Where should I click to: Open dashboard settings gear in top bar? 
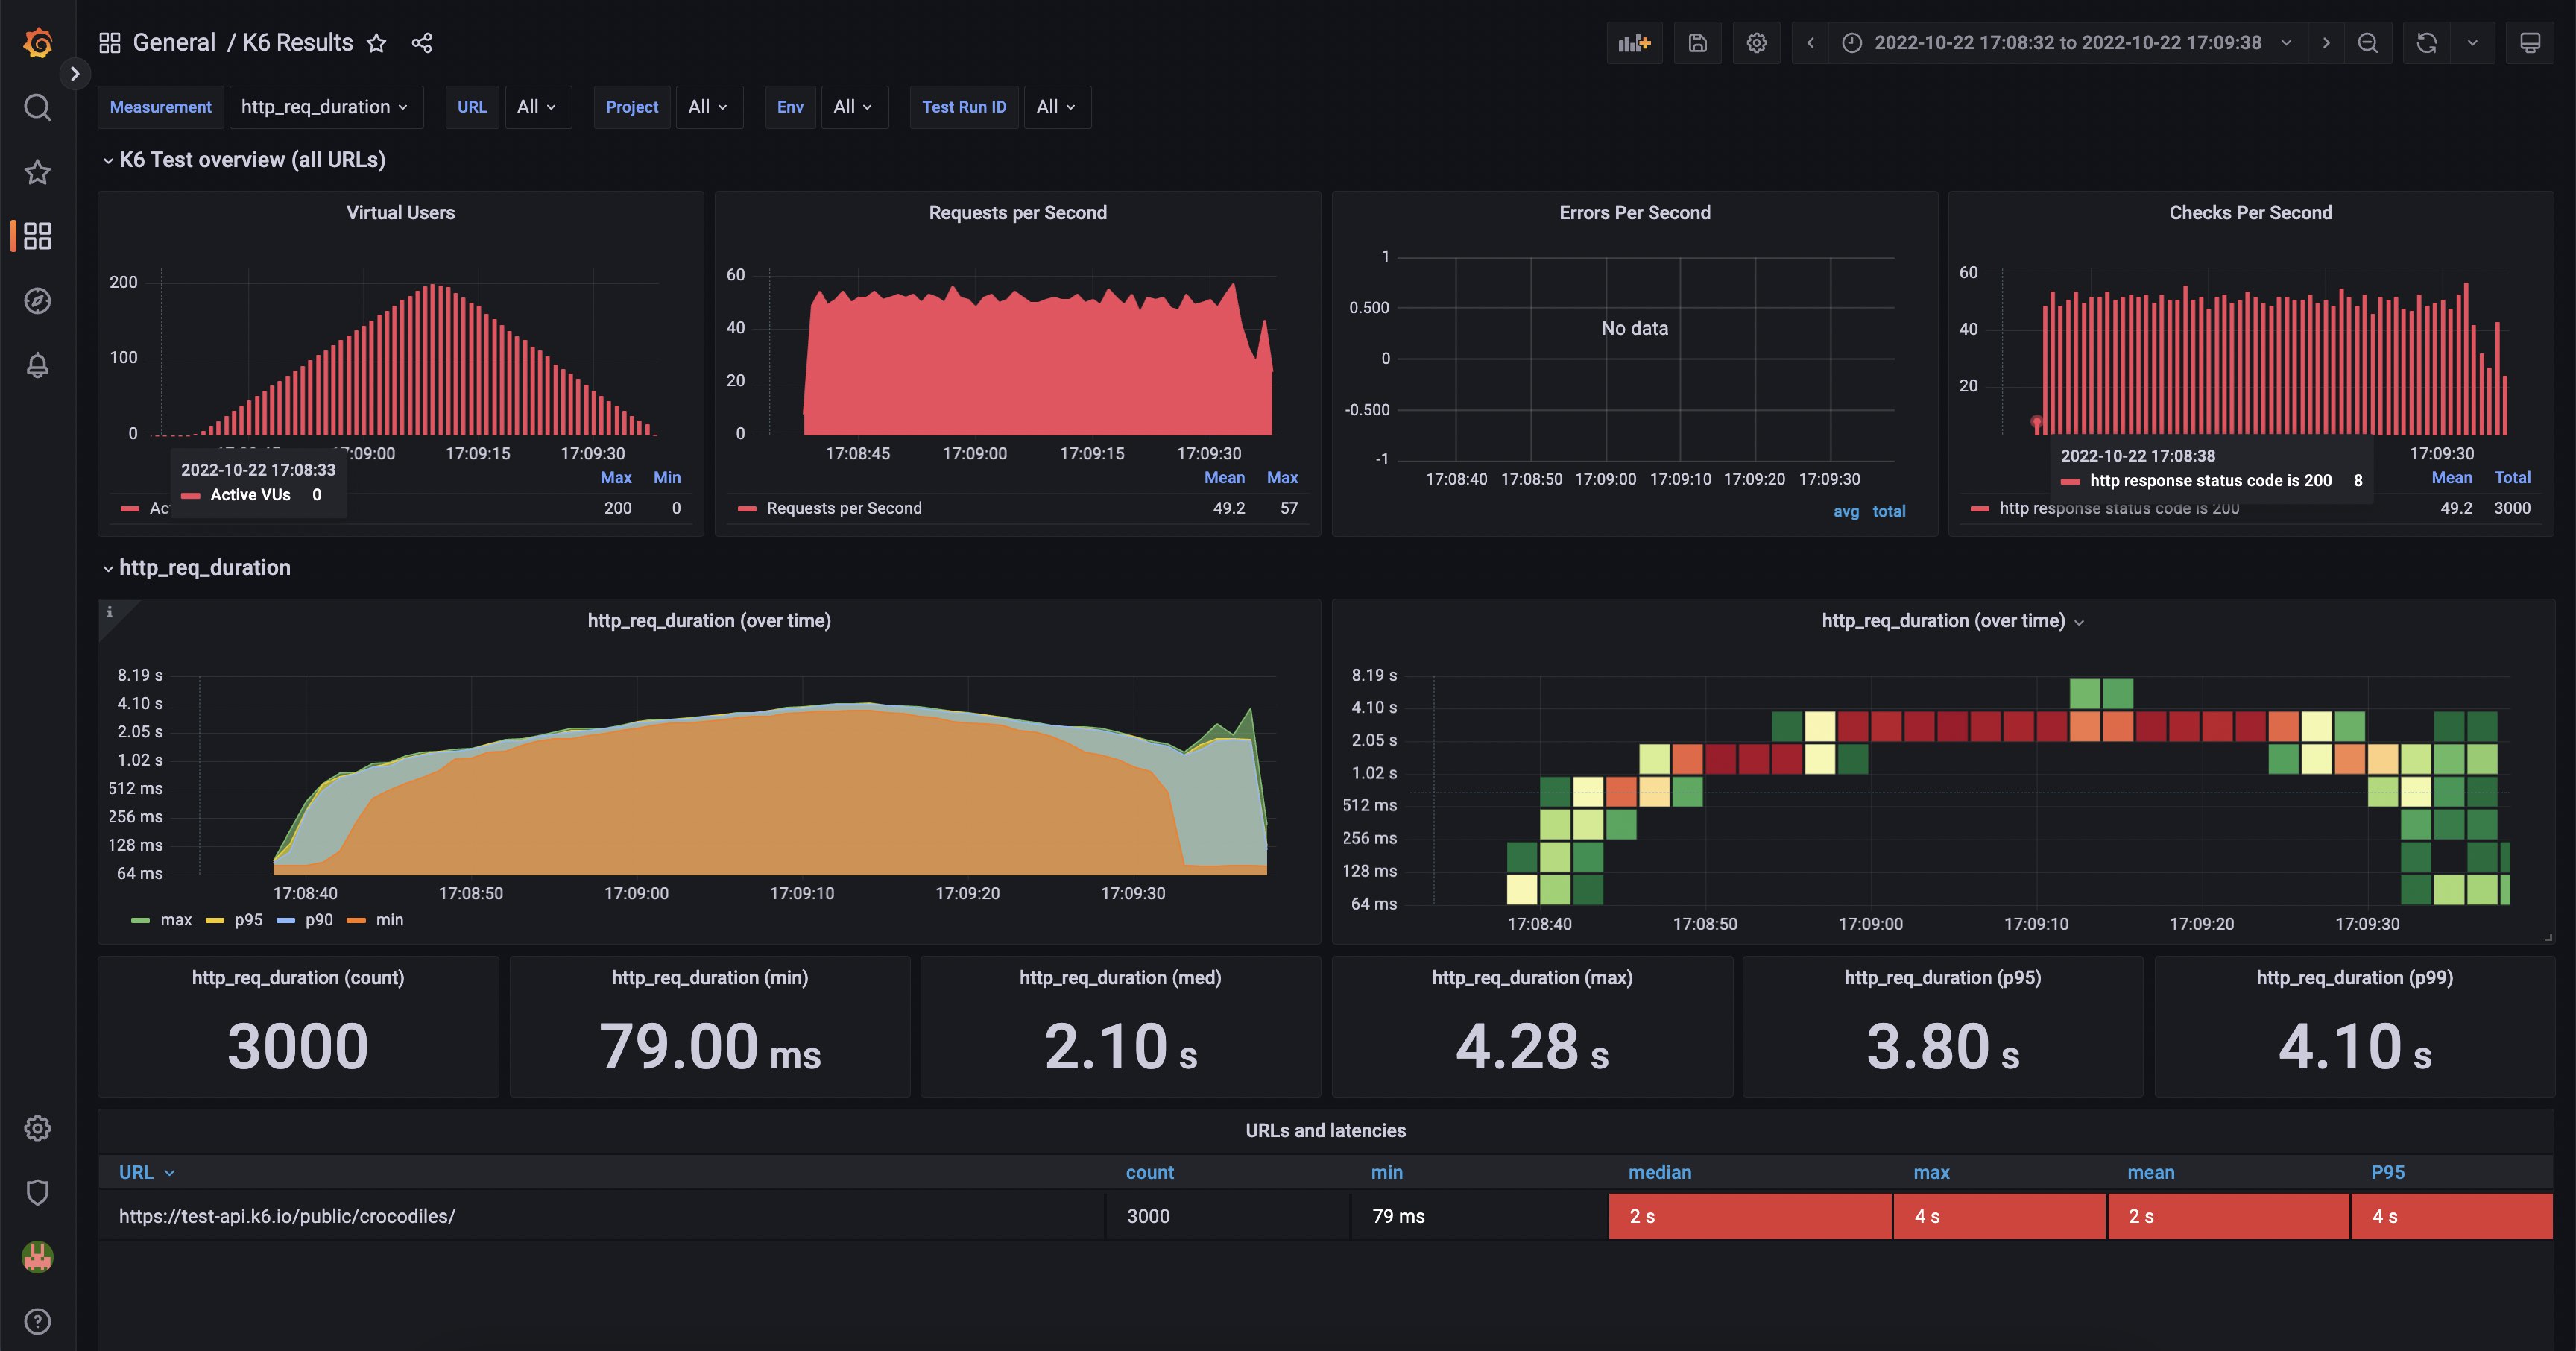(1756, 43)
